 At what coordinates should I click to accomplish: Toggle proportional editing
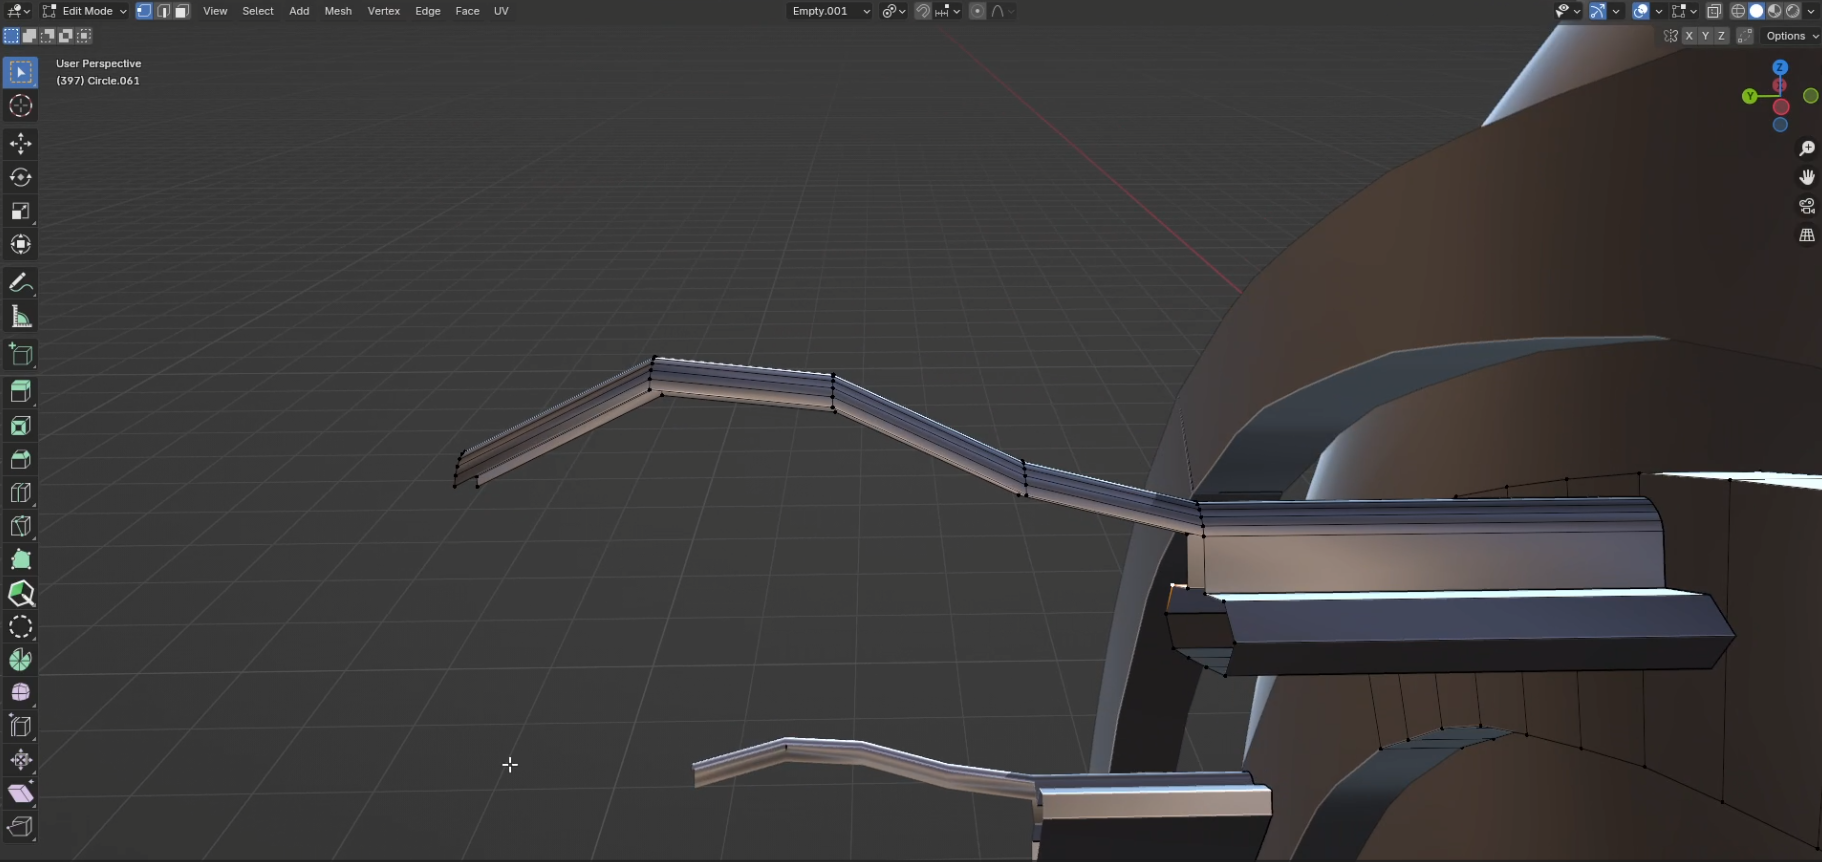(x=977, y=11)
